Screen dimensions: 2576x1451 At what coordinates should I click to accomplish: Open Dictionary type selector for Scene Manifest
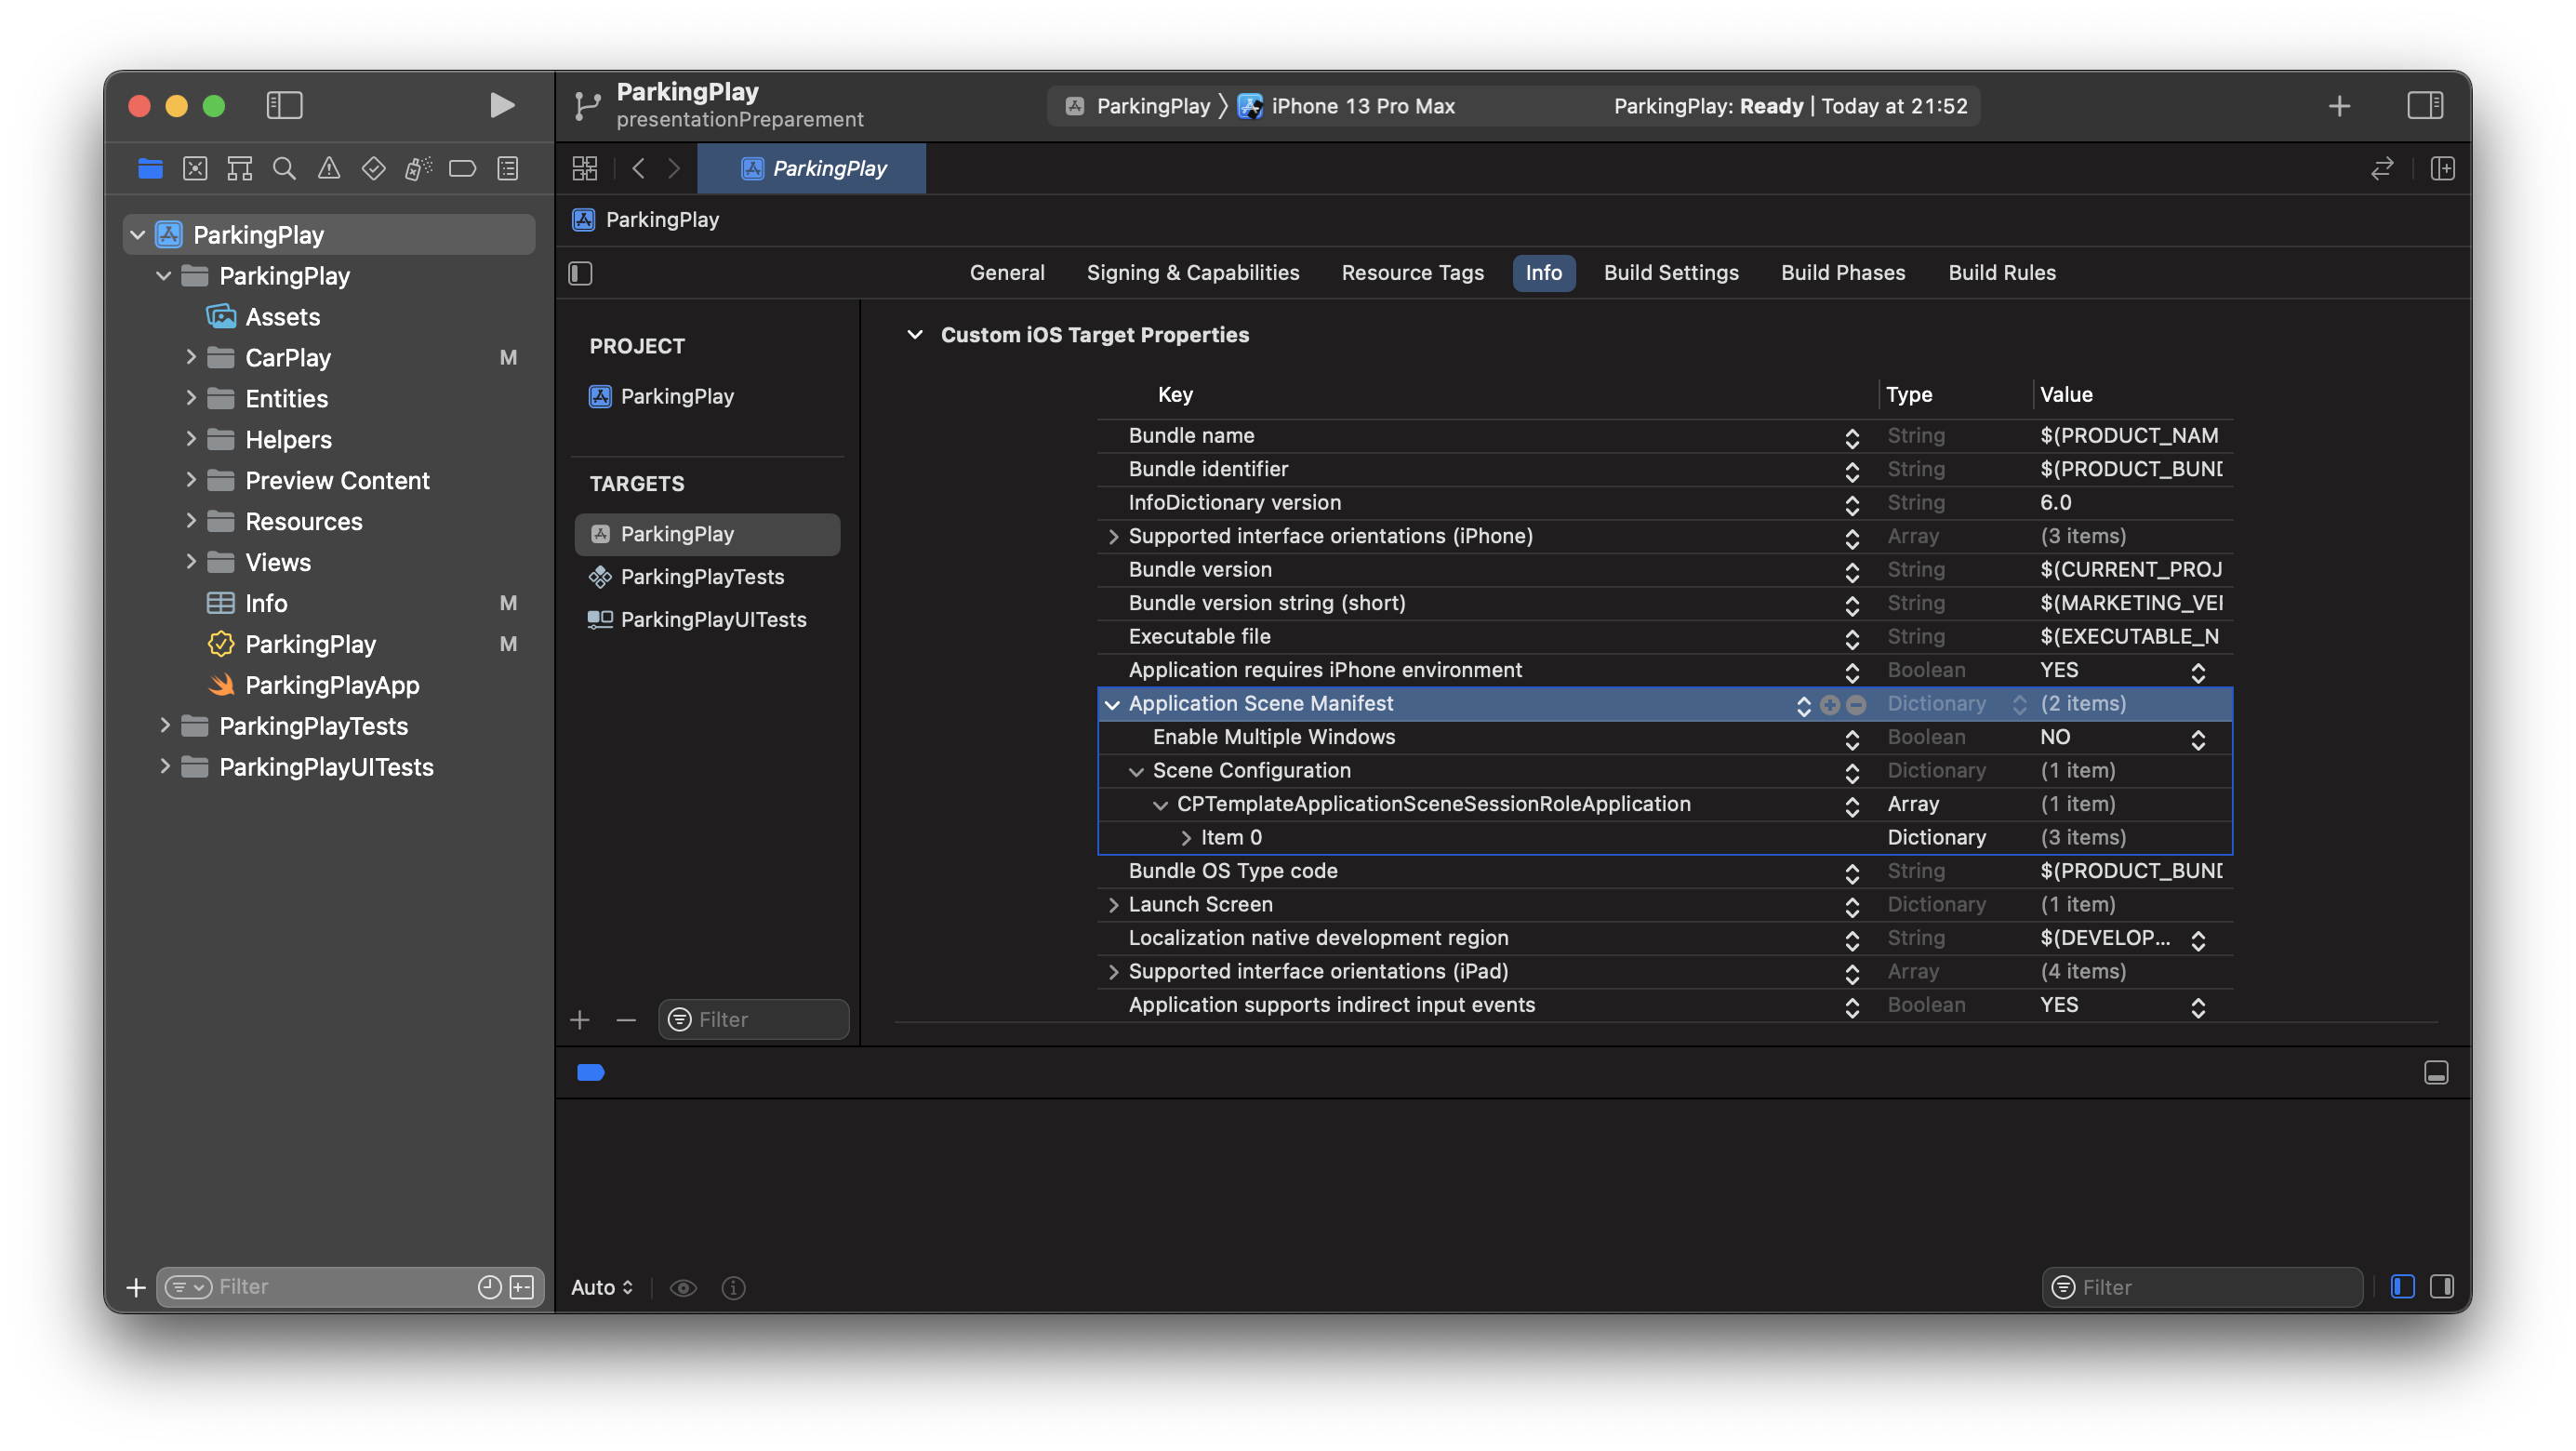(x=2018, y=705)
